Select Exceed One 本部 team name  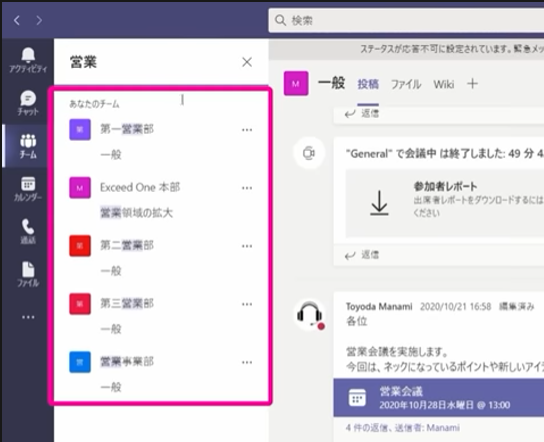tap(140, 187)
